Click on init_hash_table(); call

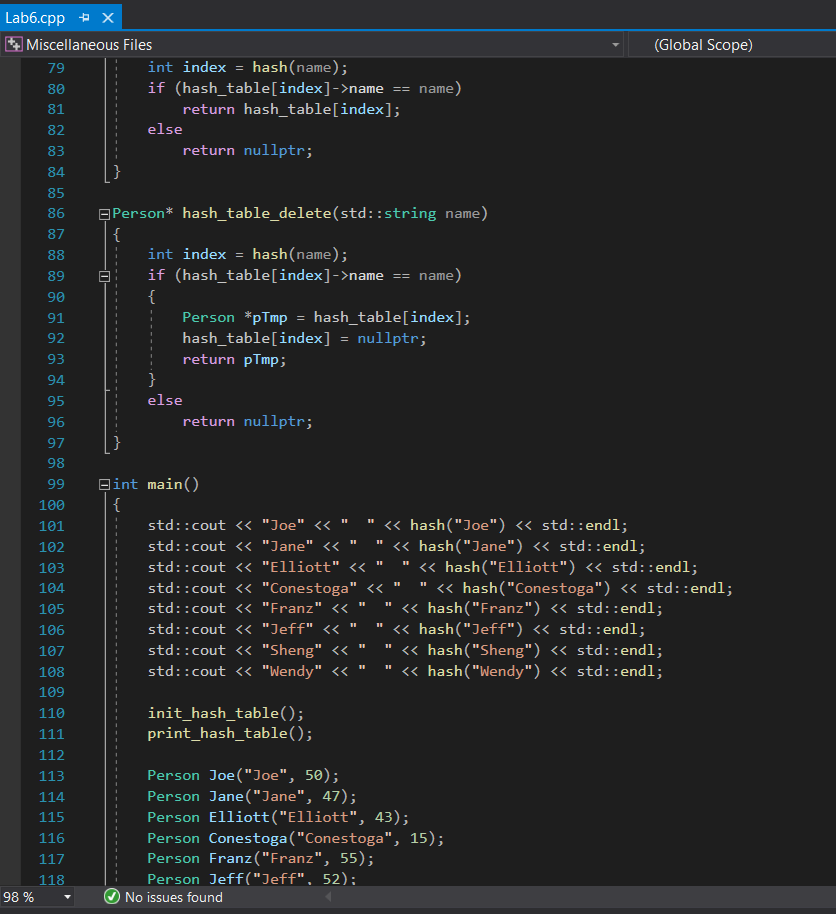pyautogui.click(x=226, y=713)
